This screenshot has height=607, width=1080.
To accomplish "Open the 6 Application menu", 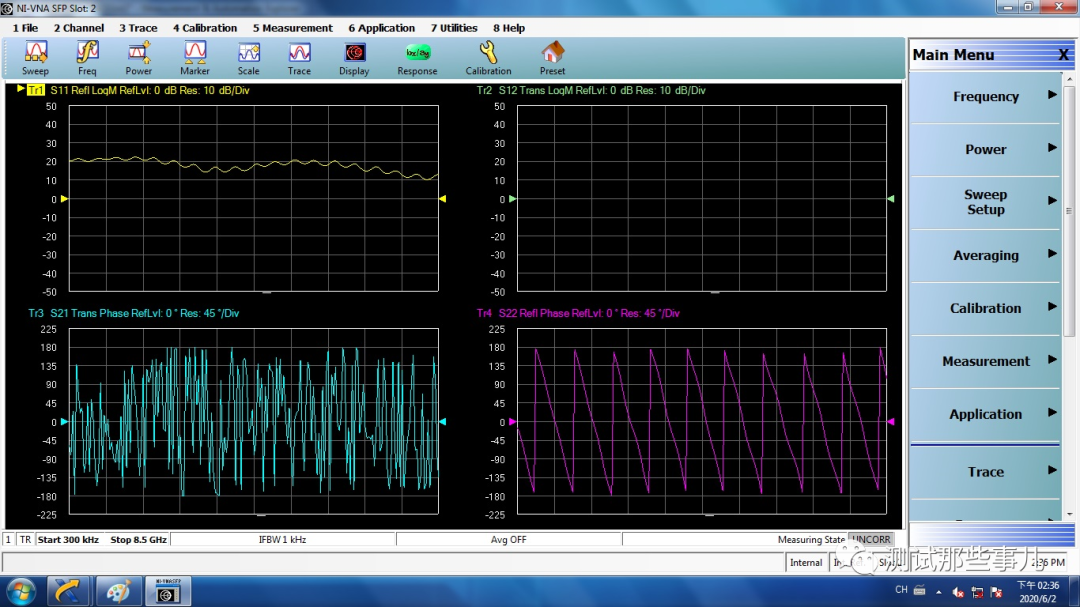I will point(382,28).
